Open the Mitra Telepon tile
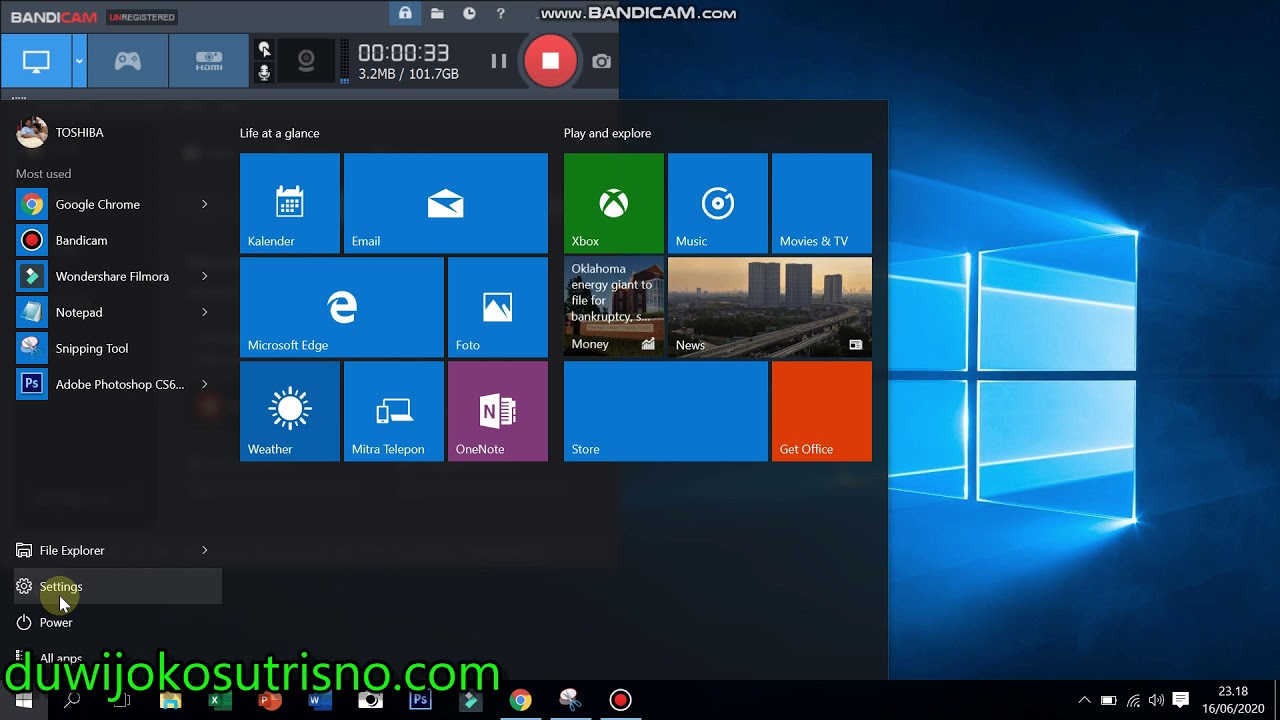Screen dimensions: 1280x720 pos(394,411)
